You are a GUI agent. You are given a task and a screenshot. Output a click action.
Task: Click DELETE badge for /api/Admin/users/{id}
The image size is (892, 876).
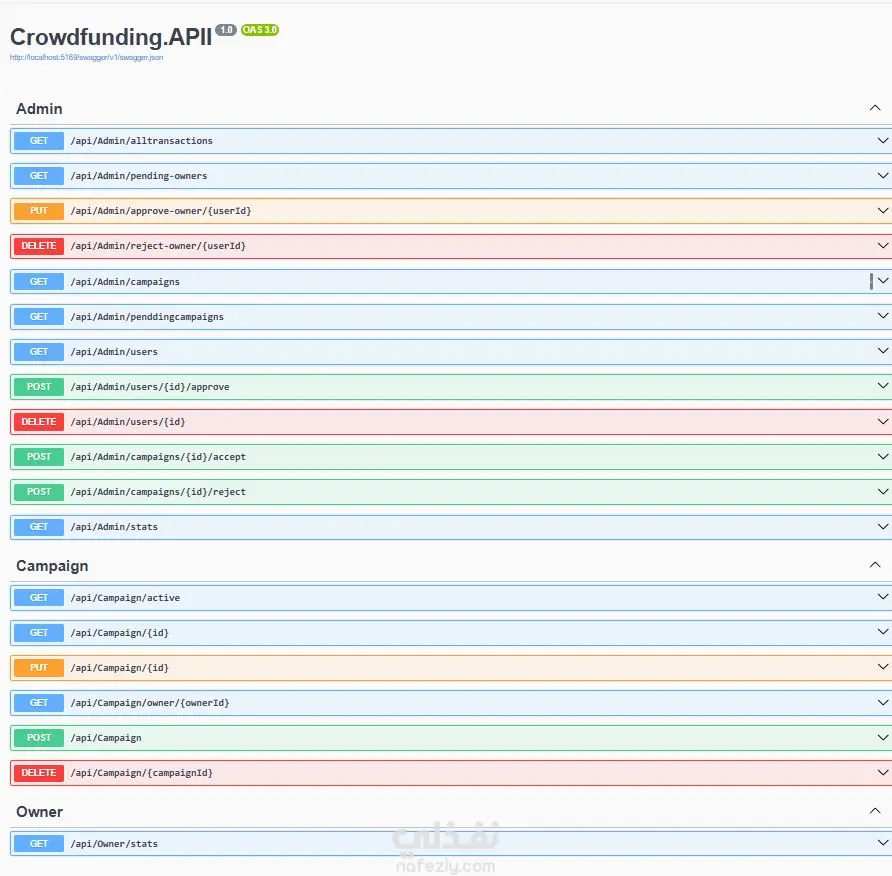pos(39,422)
